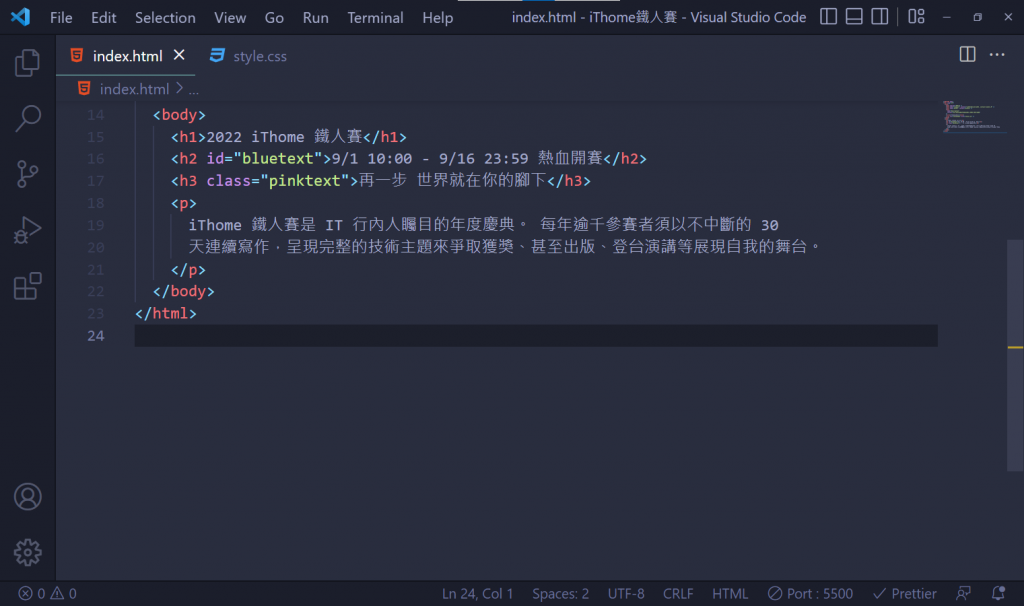Open the Edit menu
The height and width of the screenshot is (606, 1024).
104,18
